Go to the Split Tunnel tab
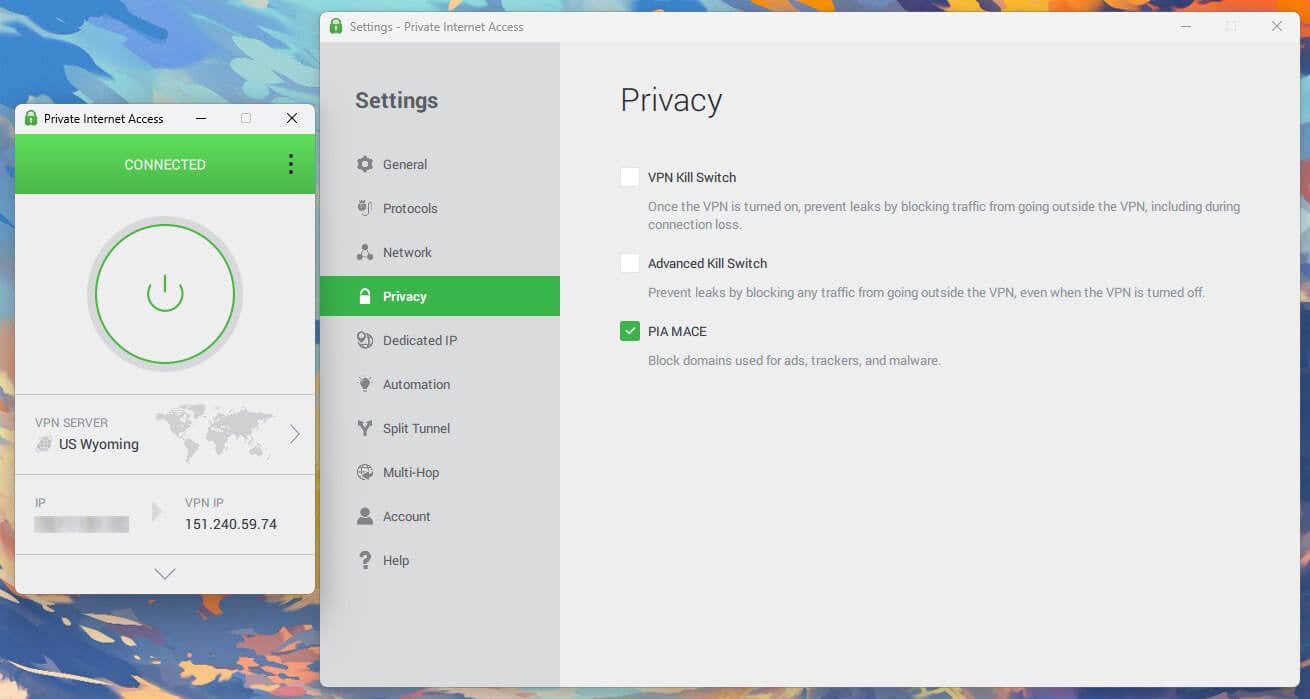 (x=440, y=428)
